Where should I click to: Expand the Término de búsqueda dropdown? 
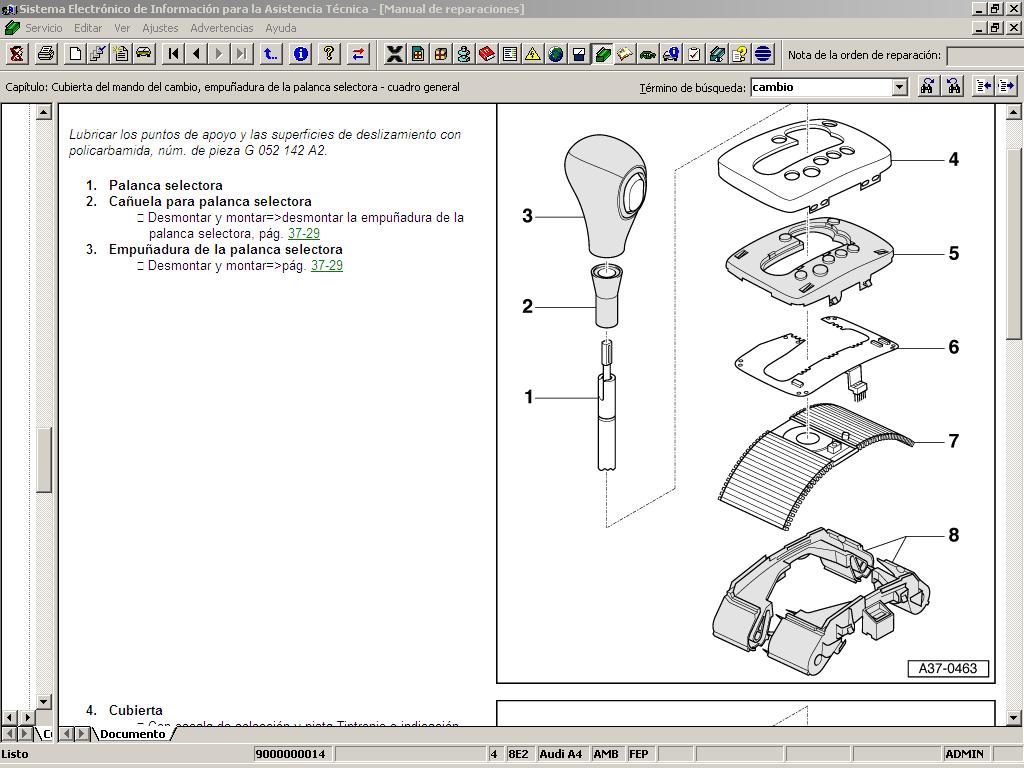pos(899,87)
